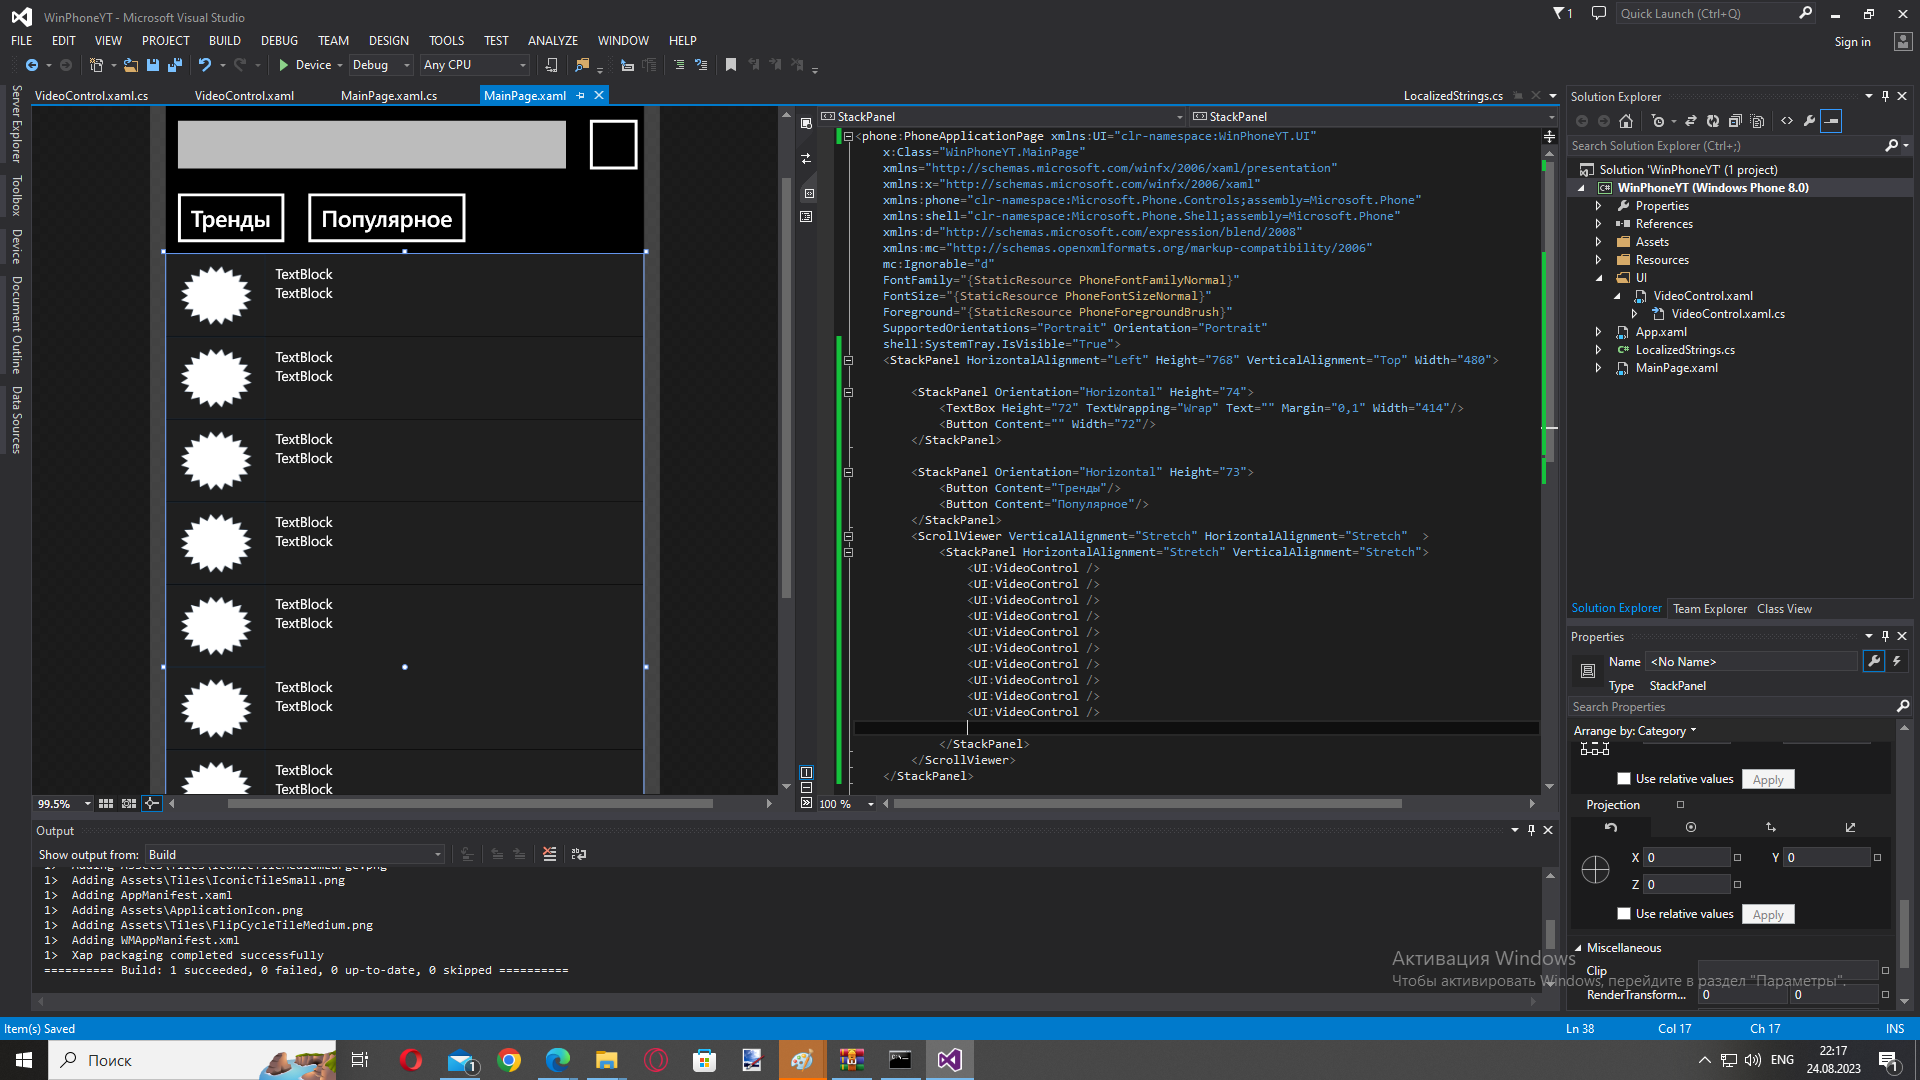The width and height of the screenshot is (1920, 1080).
Task: Click the property marker next to Clip
Action: [x=1885, y=971]
